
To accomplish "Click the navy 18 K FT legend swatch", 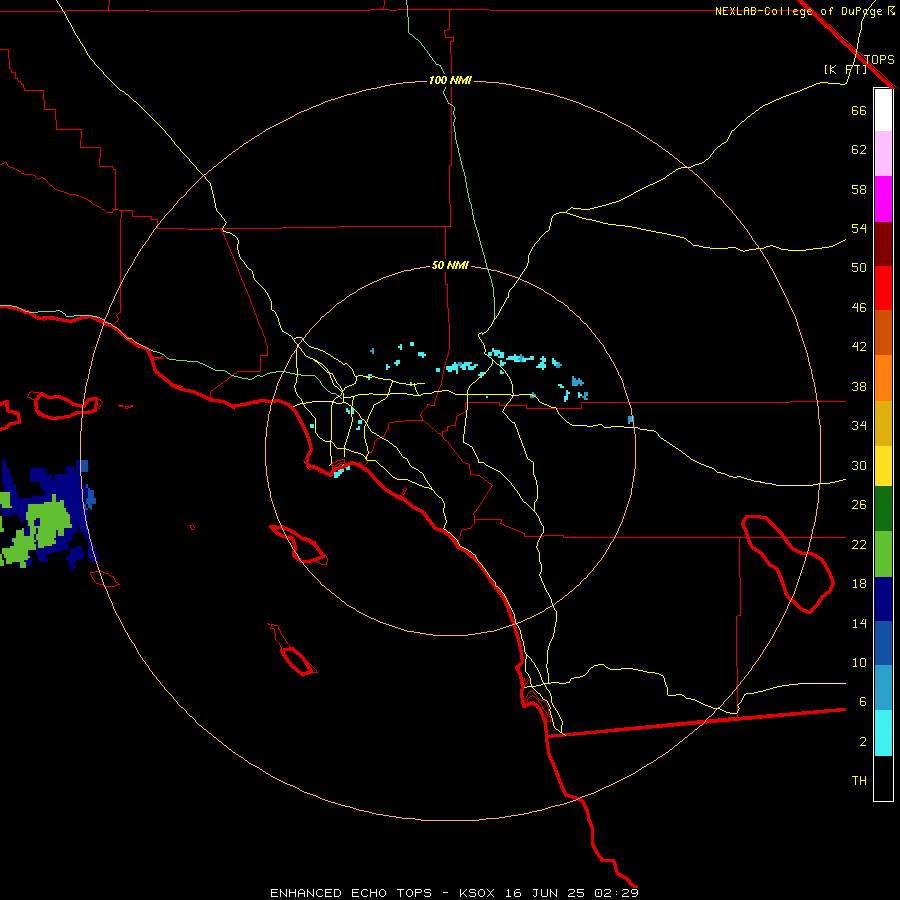I will tap(883, 599).
